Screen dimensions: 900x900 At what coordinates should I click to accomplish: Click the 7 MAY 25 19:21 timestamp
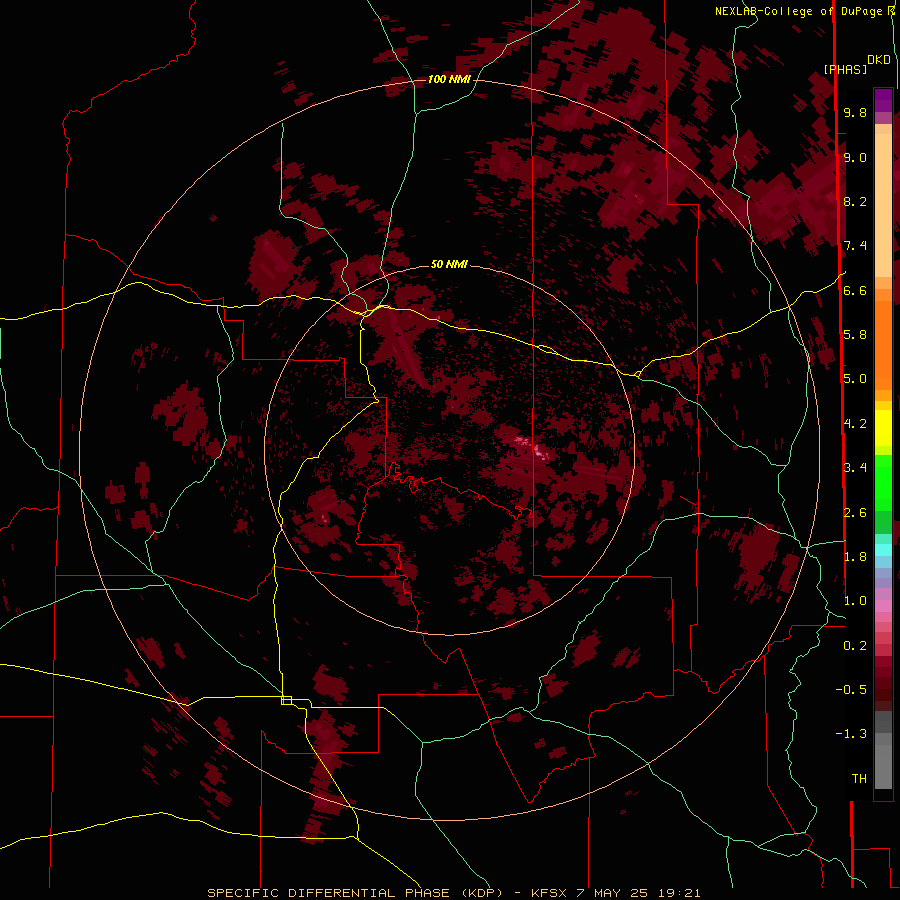pyautogui.click(x=638, y=893)
